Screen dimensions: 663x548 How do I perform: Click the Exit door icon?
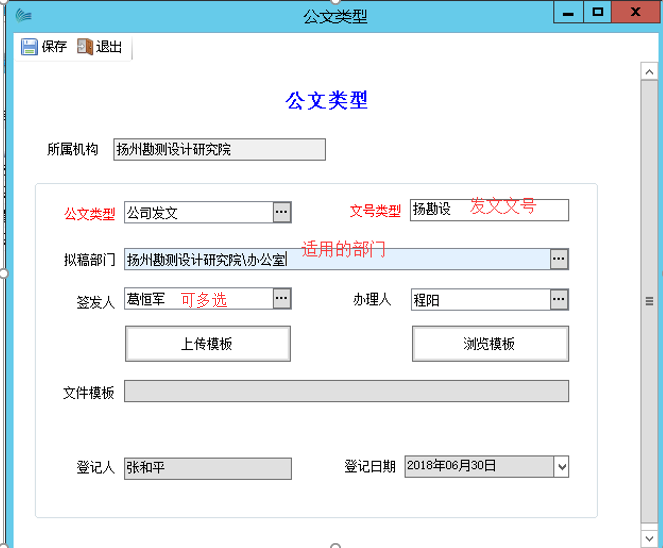(85, 47)
